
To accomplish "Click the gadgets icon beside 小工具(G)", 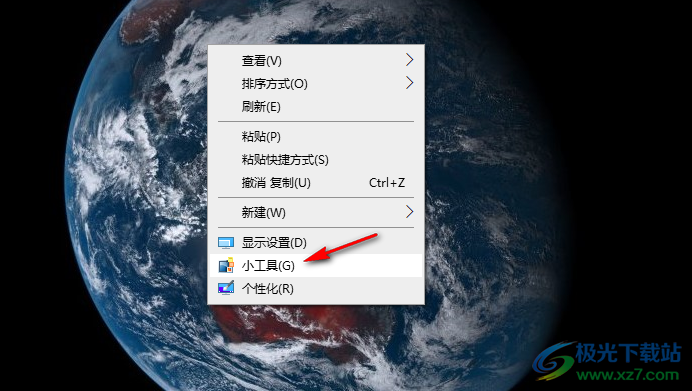I will click(x=226, y=265).
